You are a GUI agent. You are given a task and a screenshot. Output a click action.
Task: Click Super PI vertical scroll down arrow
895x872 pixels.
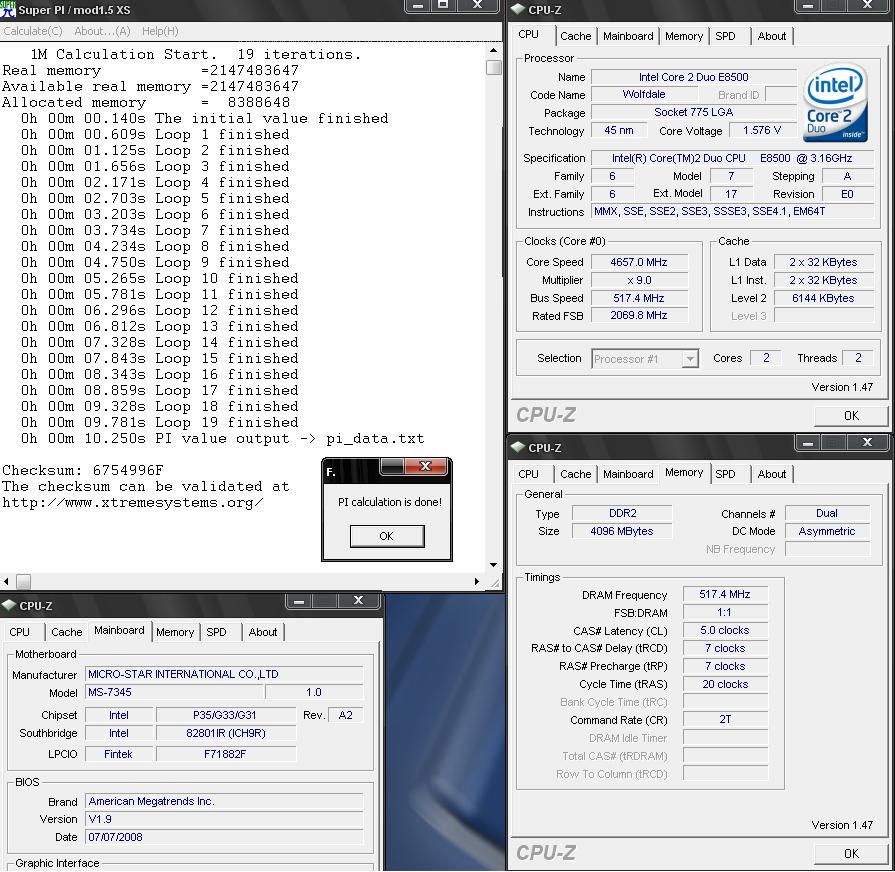click(494, 565)
